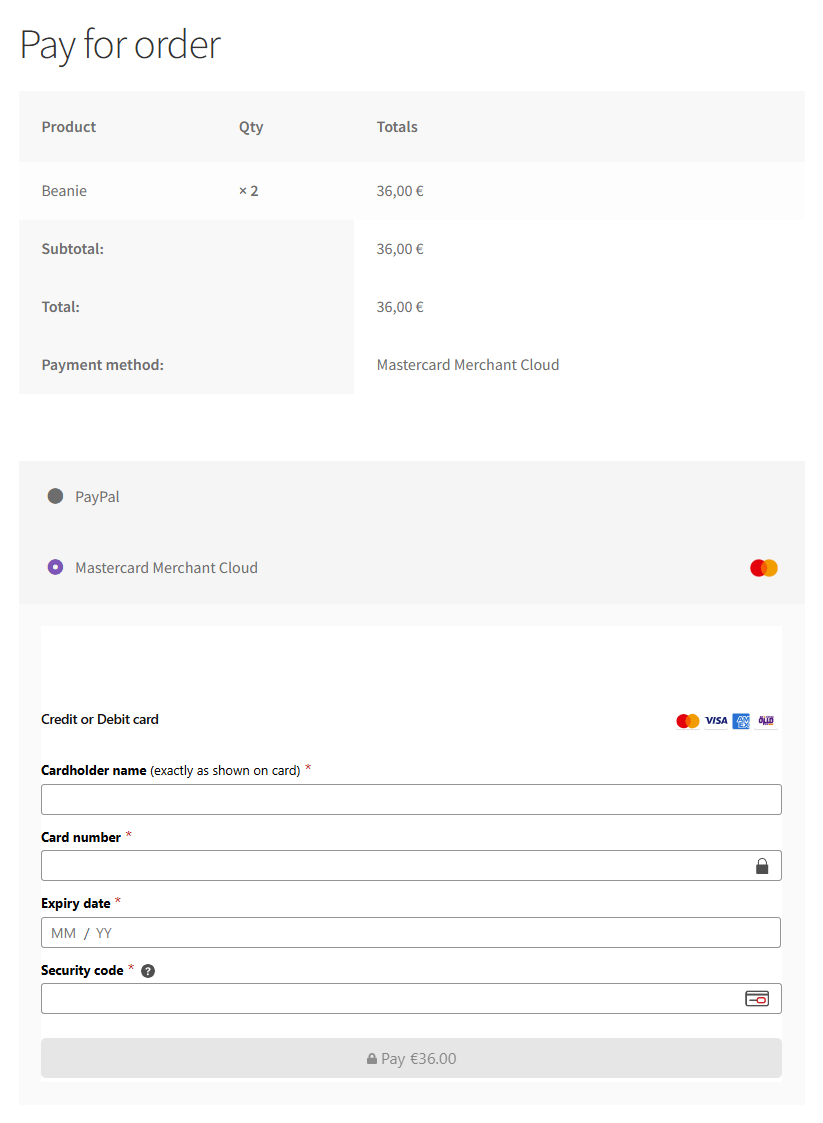823x1123 pixels.
Task: Click the Beanie product name
Action: (x=64, y=191)
